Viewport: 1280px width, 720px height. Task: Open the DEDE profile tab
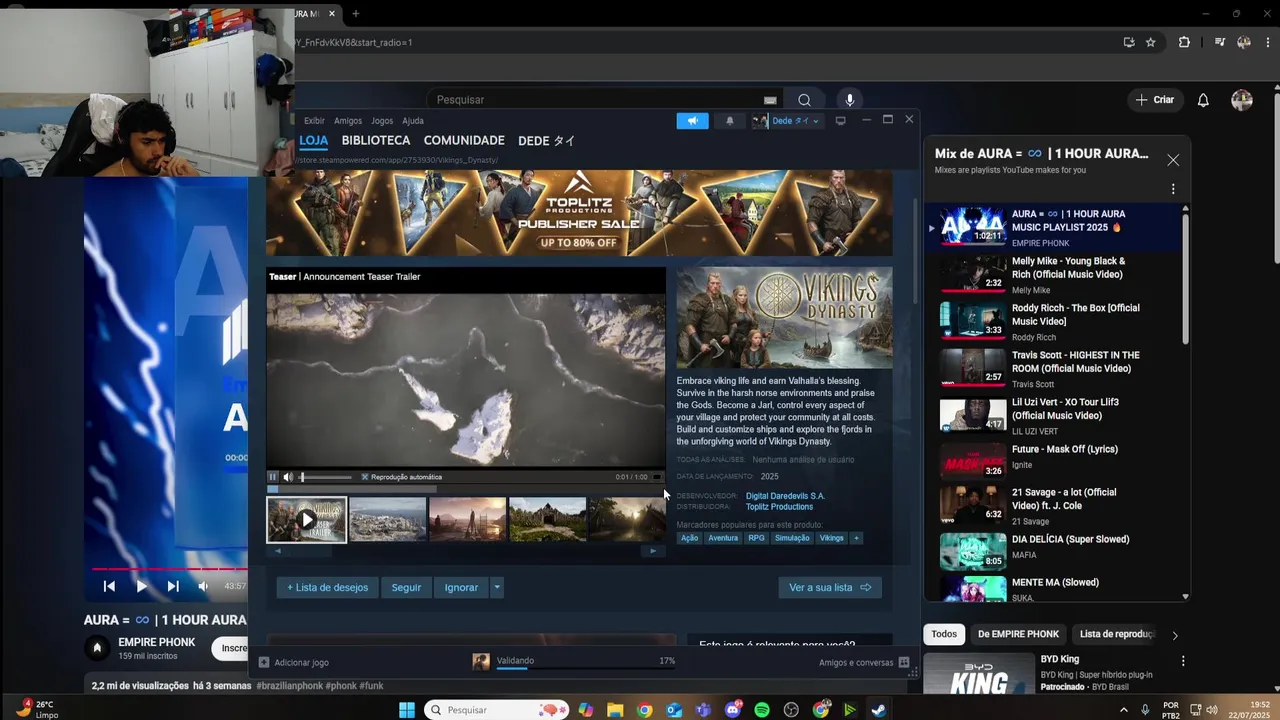(546, 141)
